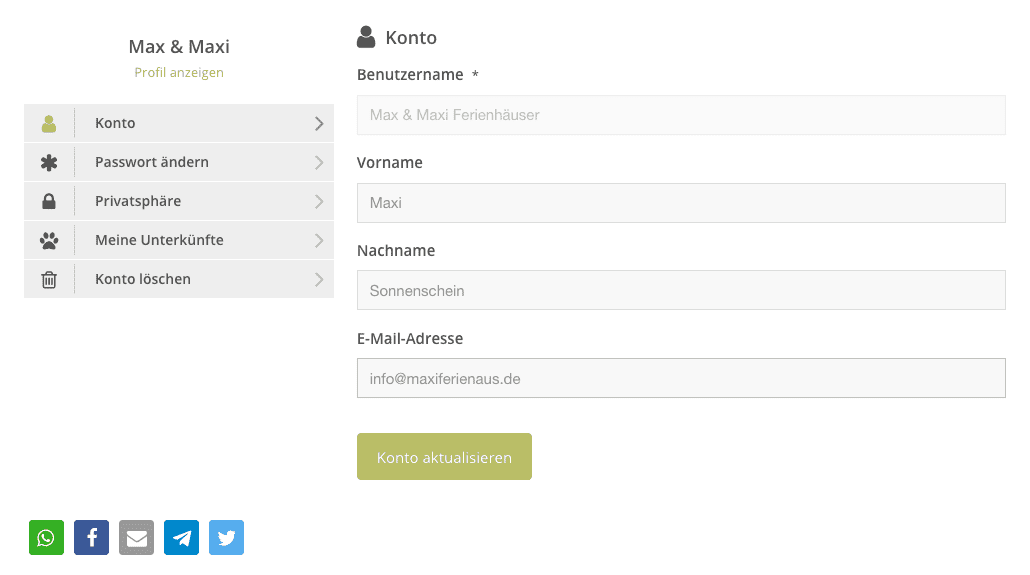
Task: Click the asterisk icon for Passwort ändern
Action: click(49, 162)
